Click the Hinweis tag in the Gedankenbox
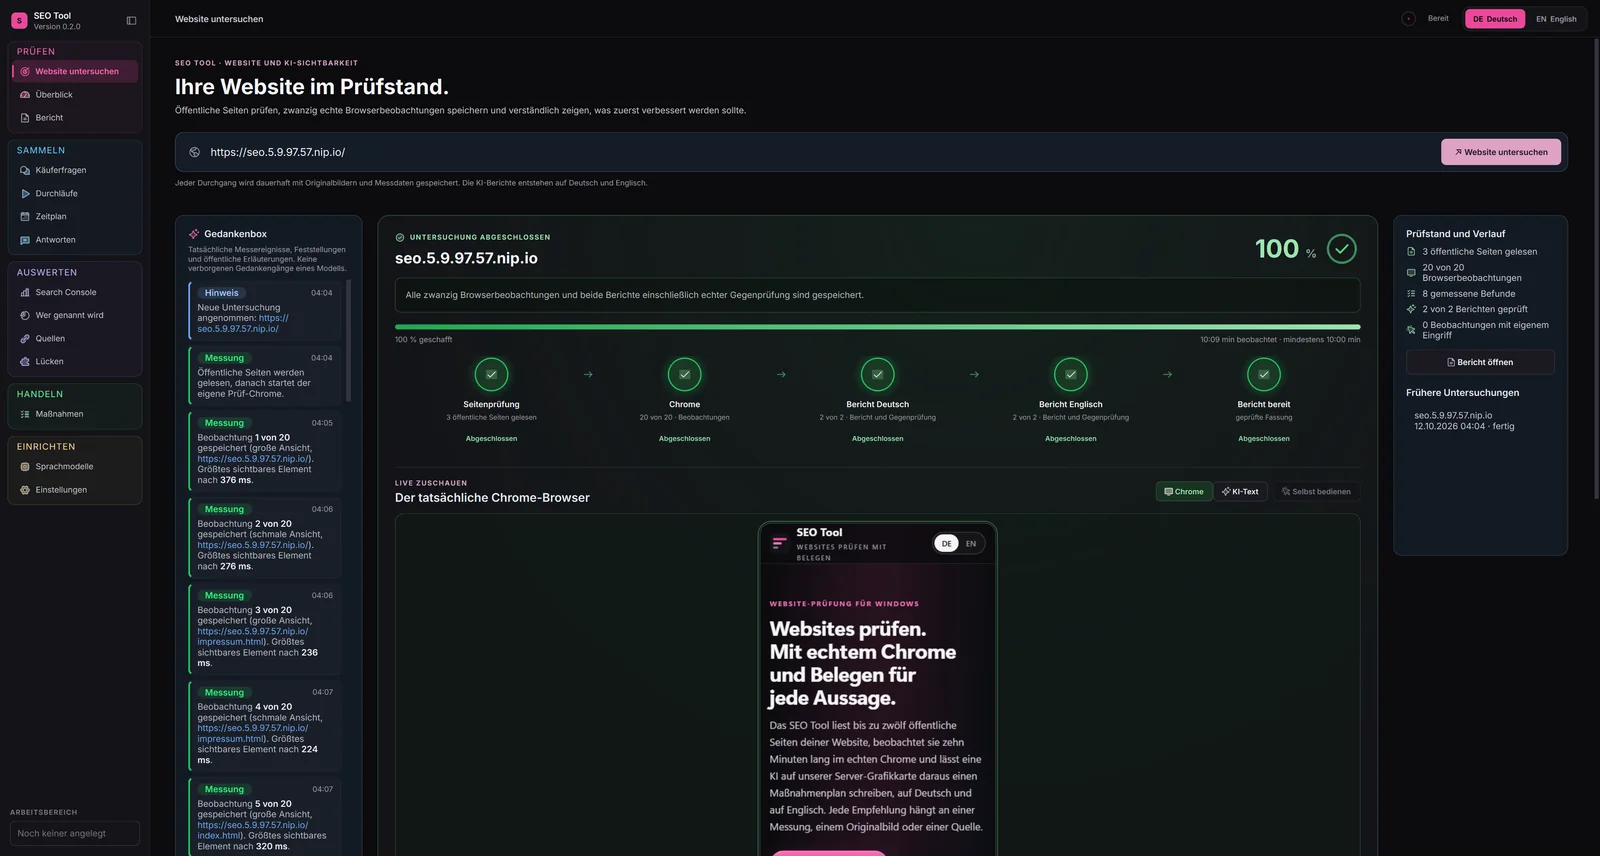The image size is (1600, 856). click(x=222, y=293)
